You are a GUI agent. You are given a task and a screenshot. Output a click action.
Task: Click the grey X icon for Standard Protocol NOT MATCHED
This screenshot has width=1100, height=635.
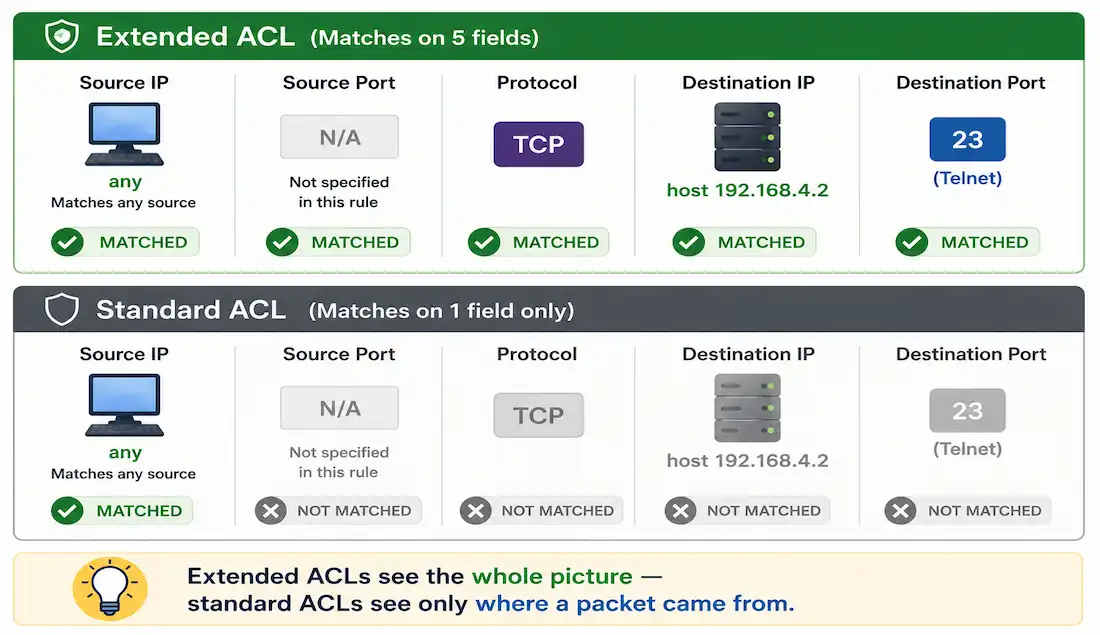pos(476,511)
